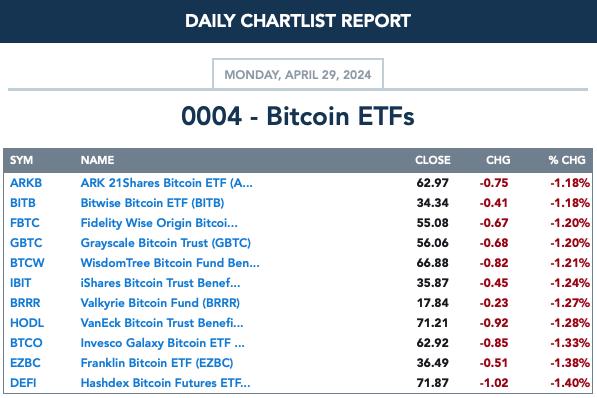Screen dimensions: 597x398
Task: Open the GBTC symbol link
Action: point(26,243)
